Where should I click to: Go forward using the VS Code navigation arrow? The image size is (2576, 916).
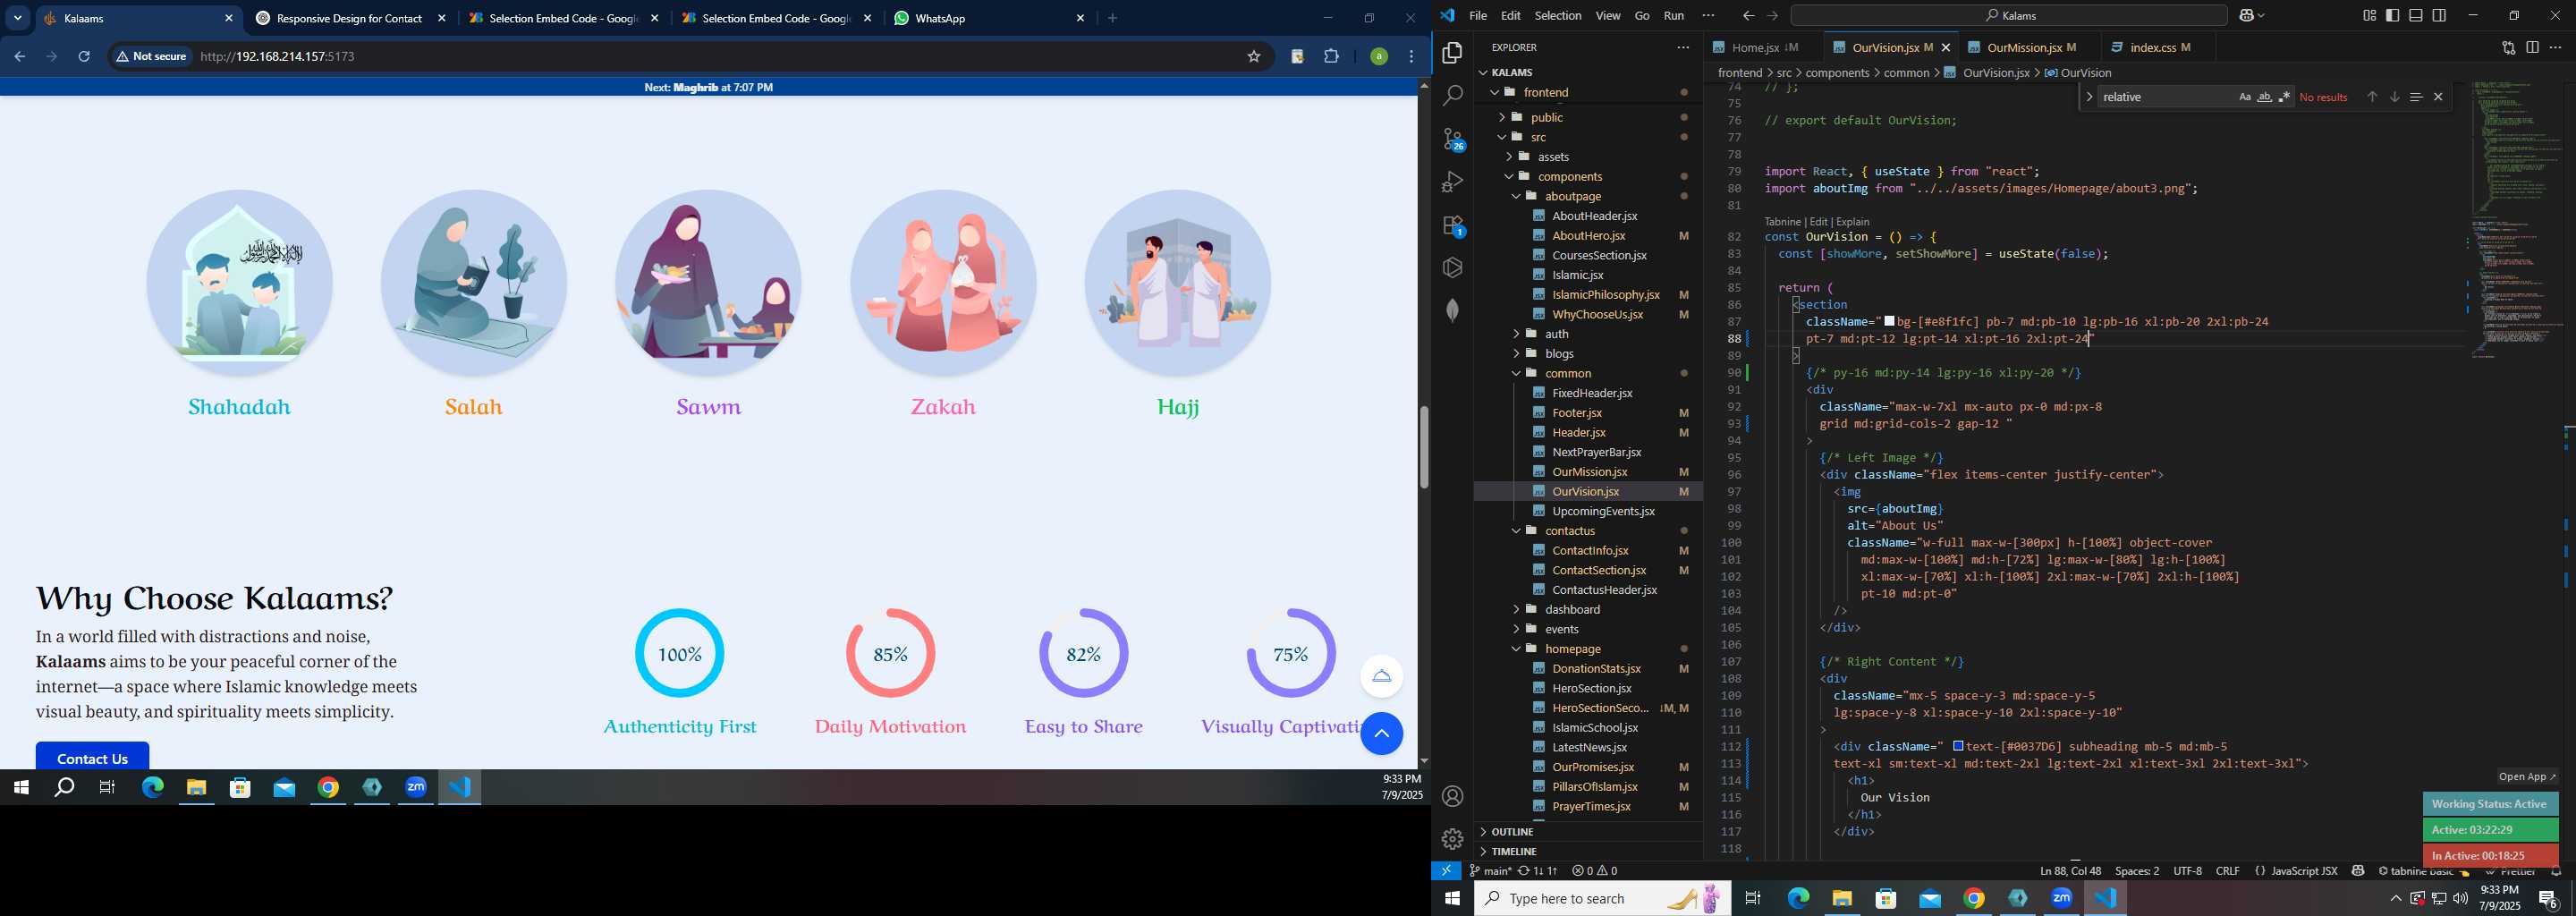click(x=1772, y=16)
